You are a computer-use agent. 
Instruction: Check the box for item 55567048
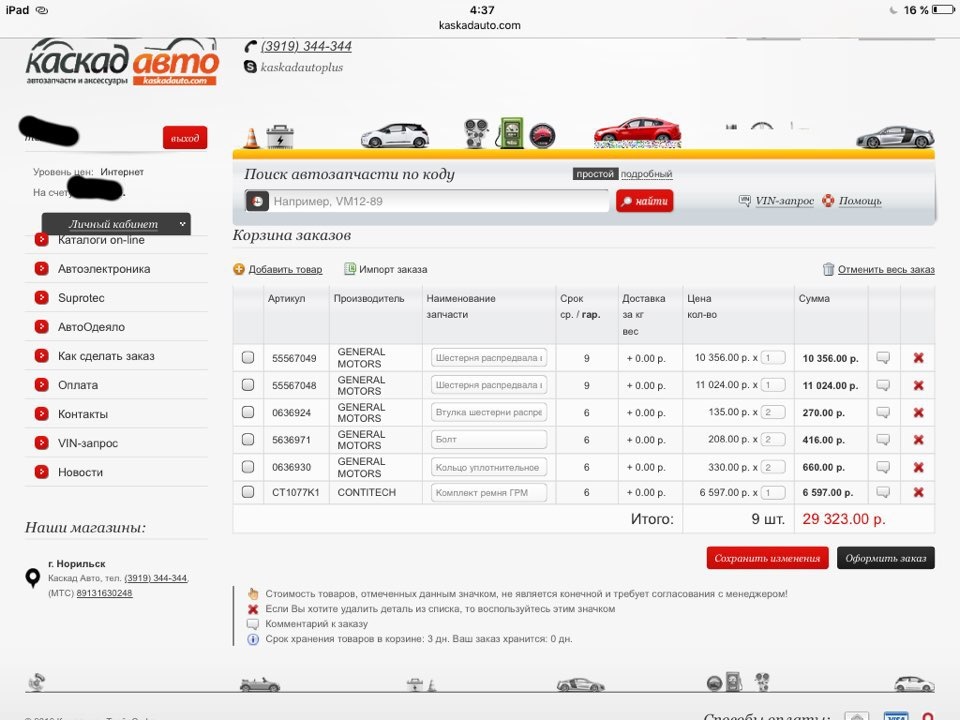(248, 384)
